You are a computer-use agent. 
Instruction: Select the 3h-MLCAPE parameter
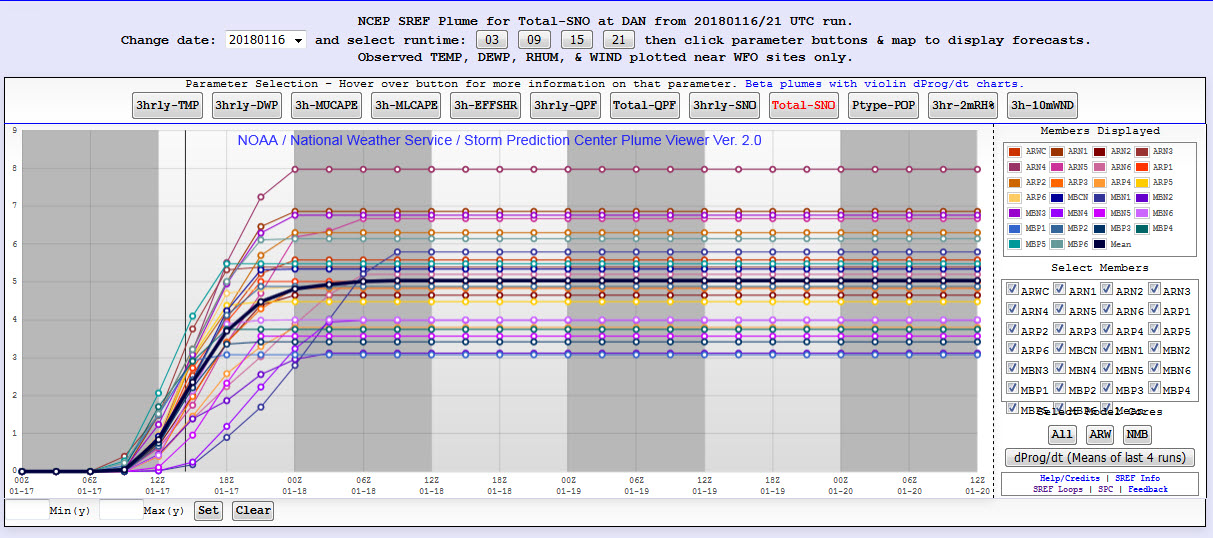(406, 105)
